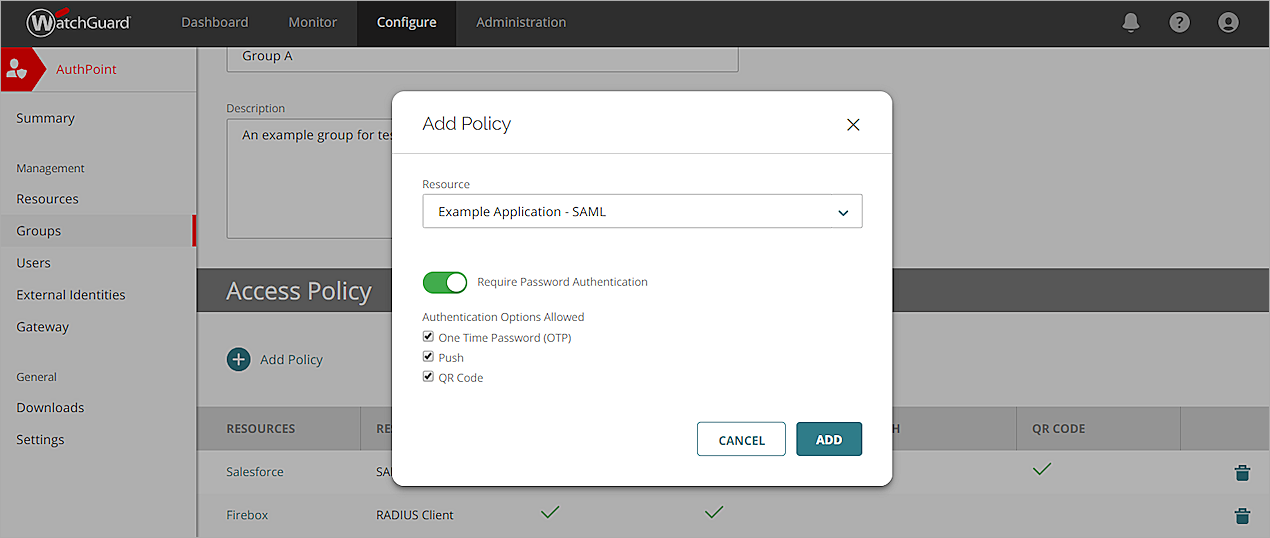The width and height of the screenshot is (1270, 538).
Task: Close the Add Policy dialog with X
Action: point(853,125)
